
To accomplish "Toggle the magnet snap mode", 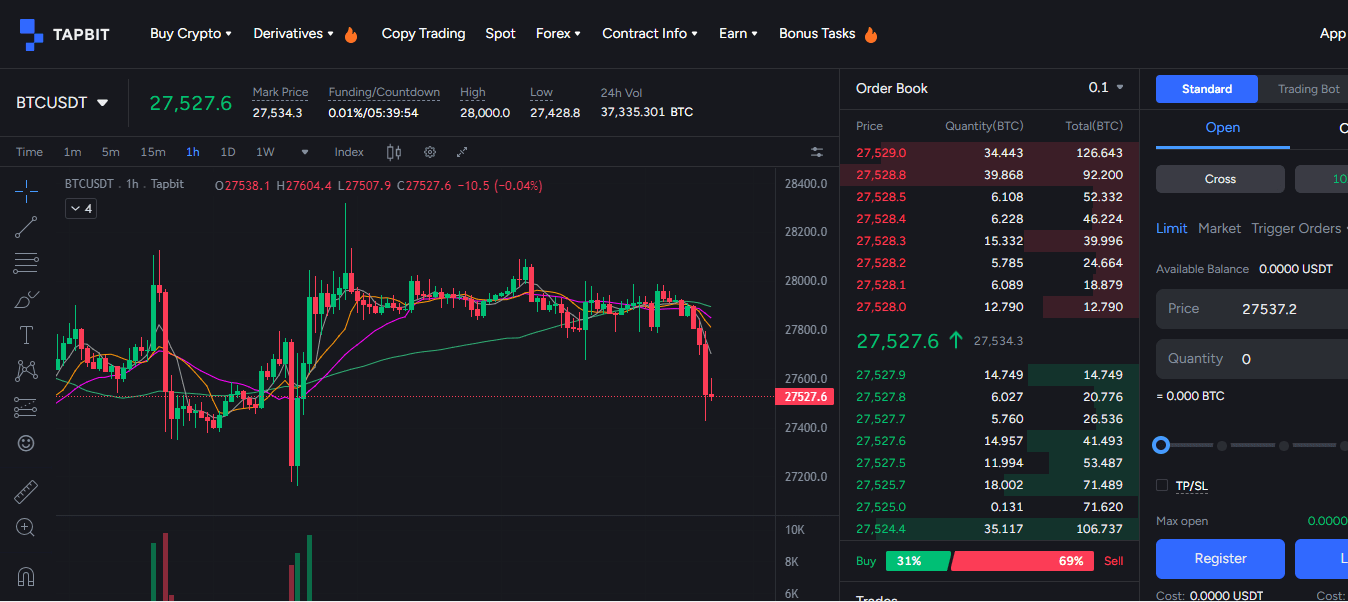I will coord(27,577).
